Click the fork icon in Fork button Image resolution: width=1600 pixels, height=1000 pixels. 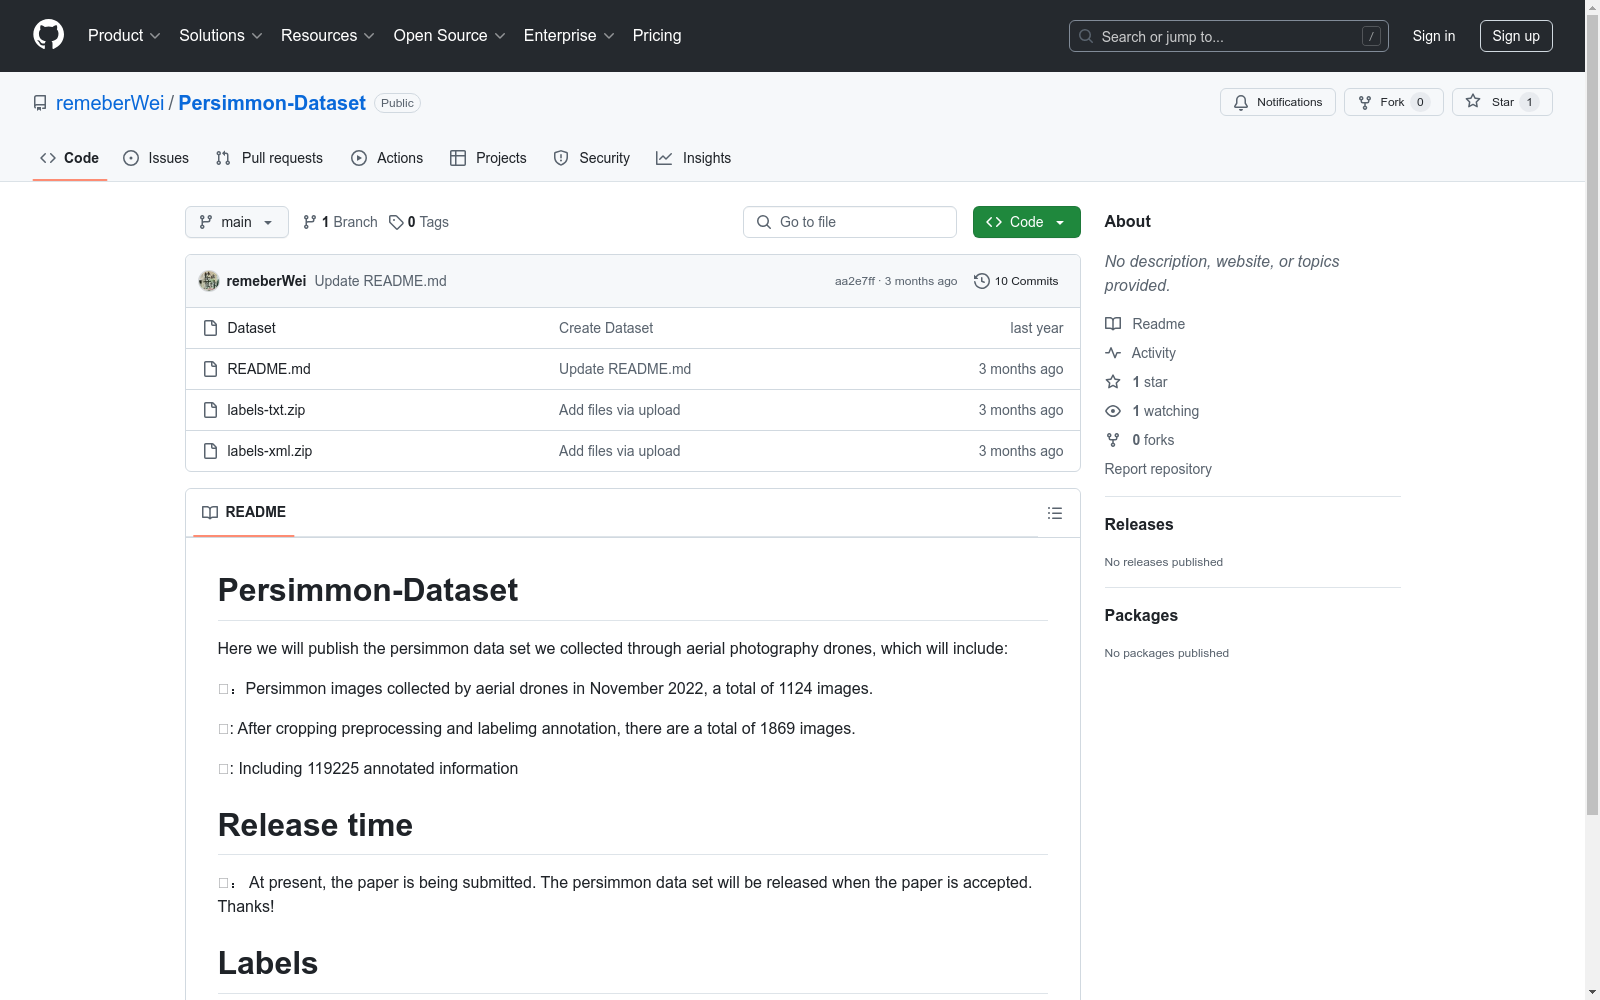point(1365,102)
